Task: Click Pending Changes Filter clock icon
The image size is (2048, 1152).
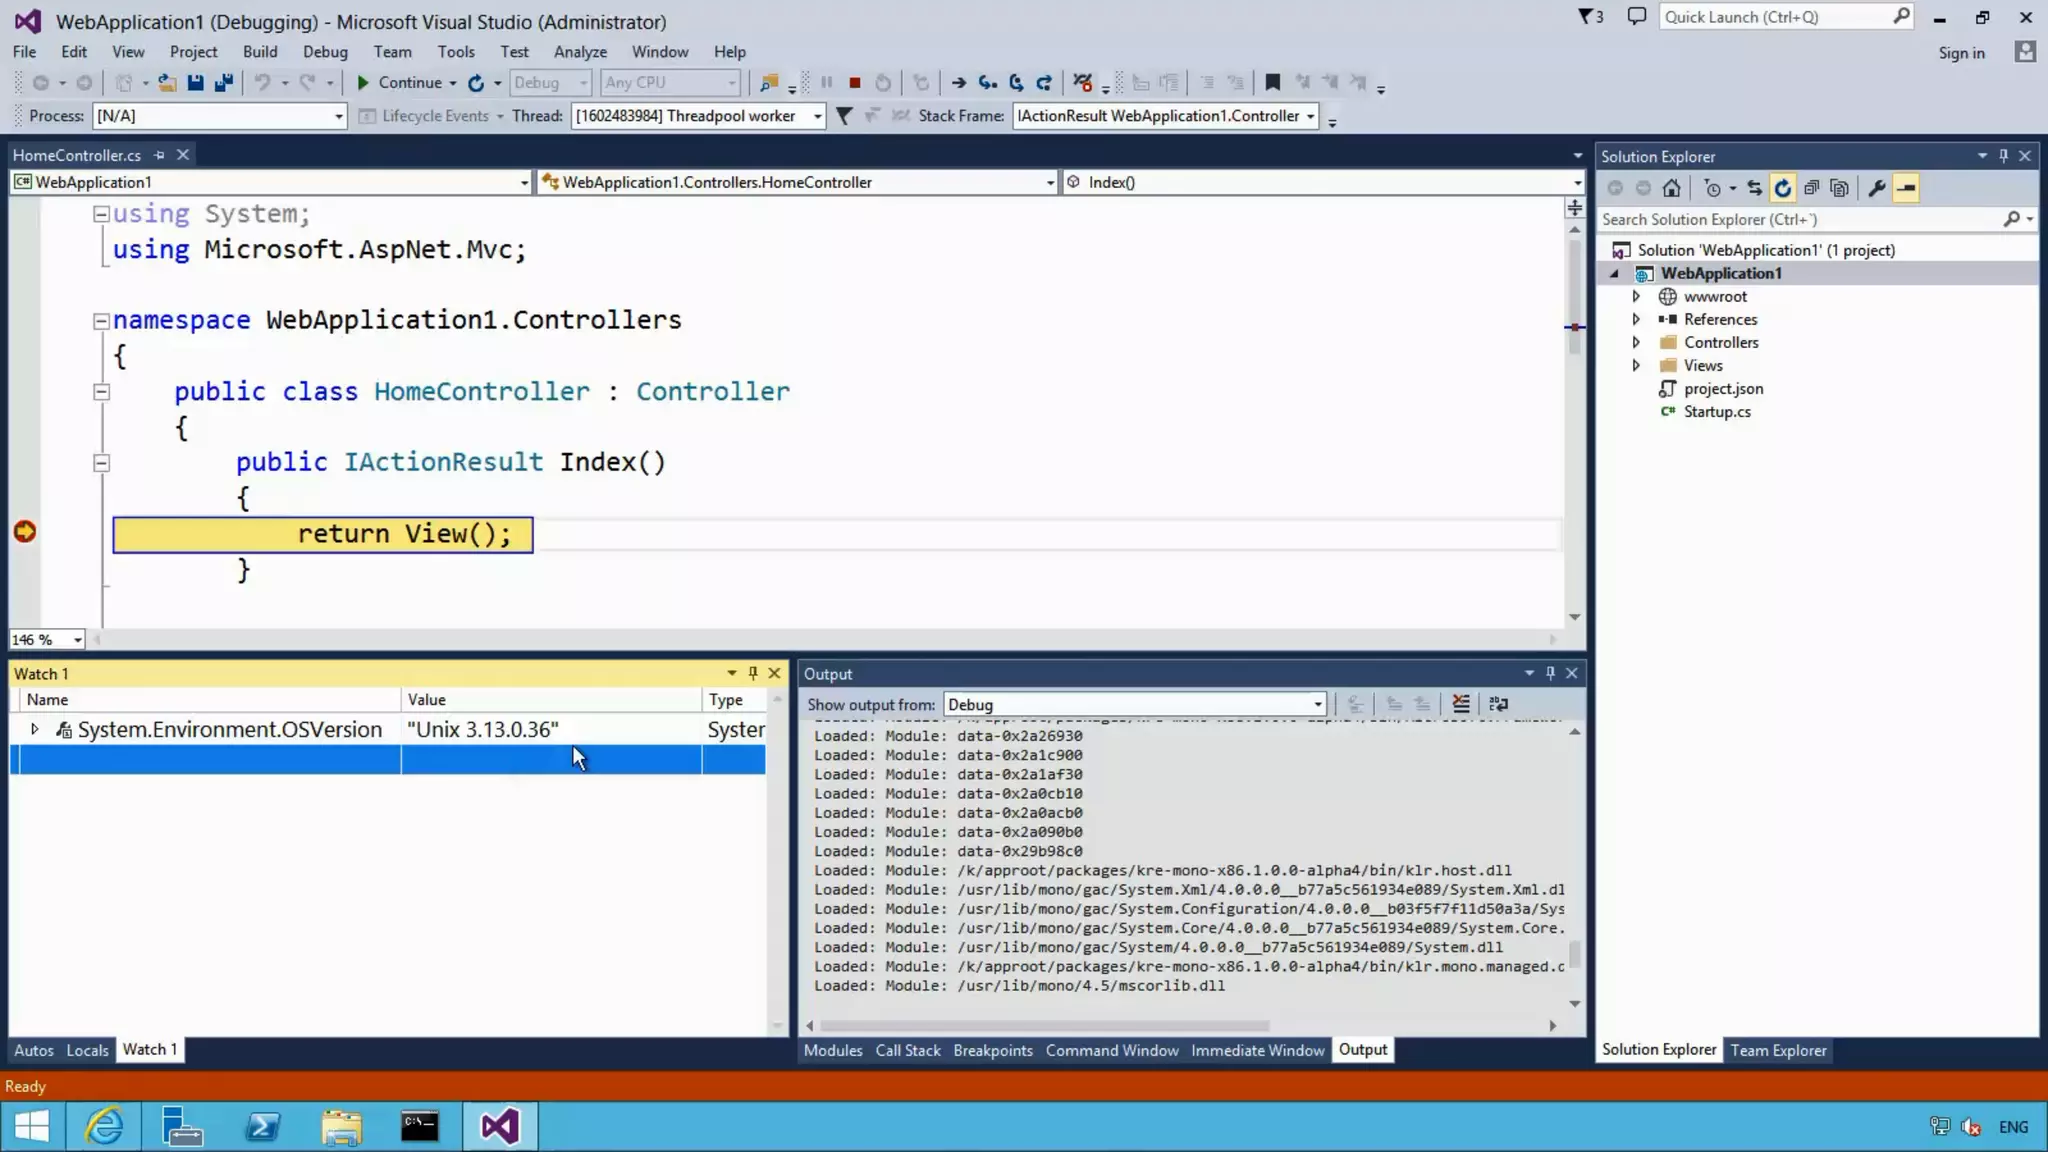Action: 1712,188
